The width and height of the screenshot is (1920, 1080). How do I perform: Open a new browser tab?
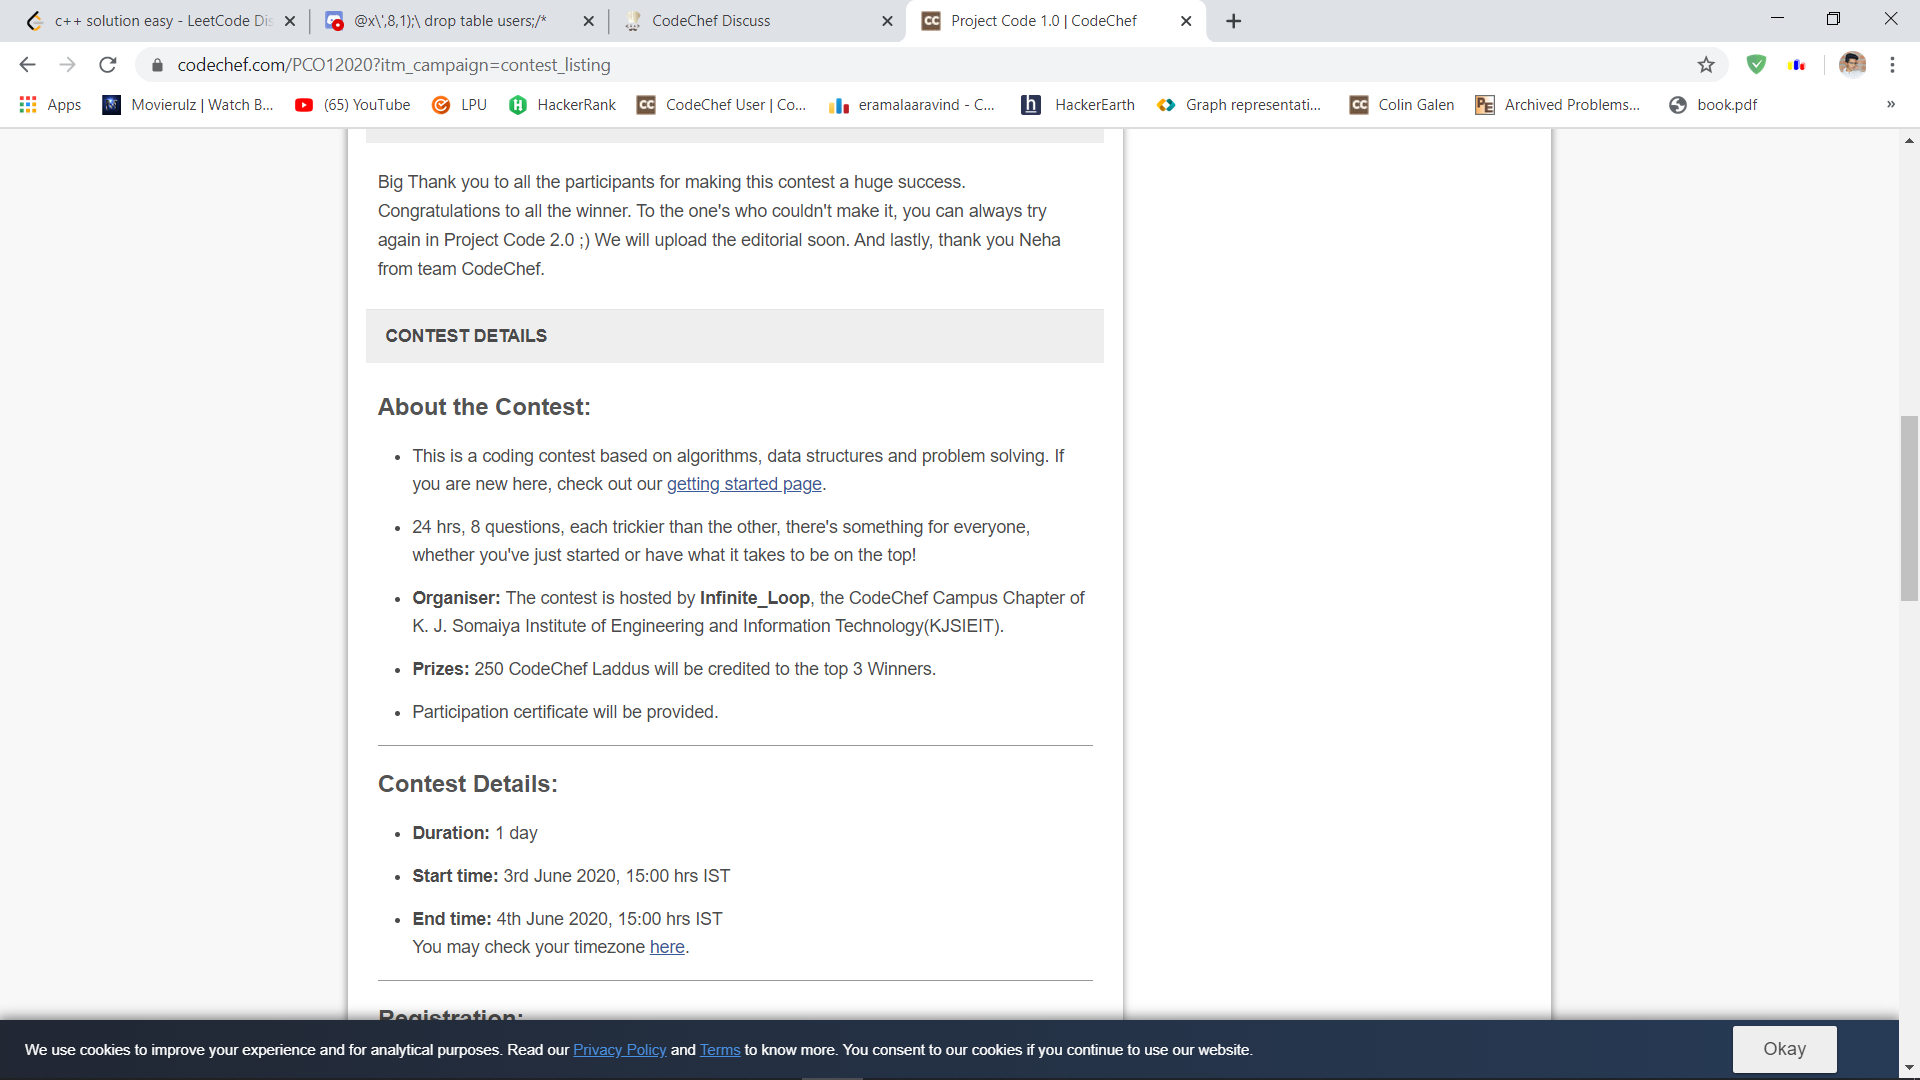coord(1234,21)
